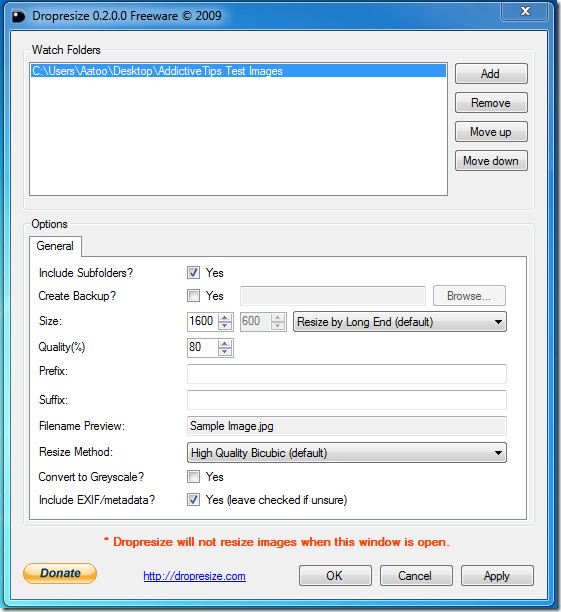Click the Quality 80 value field

pos(203,347)
